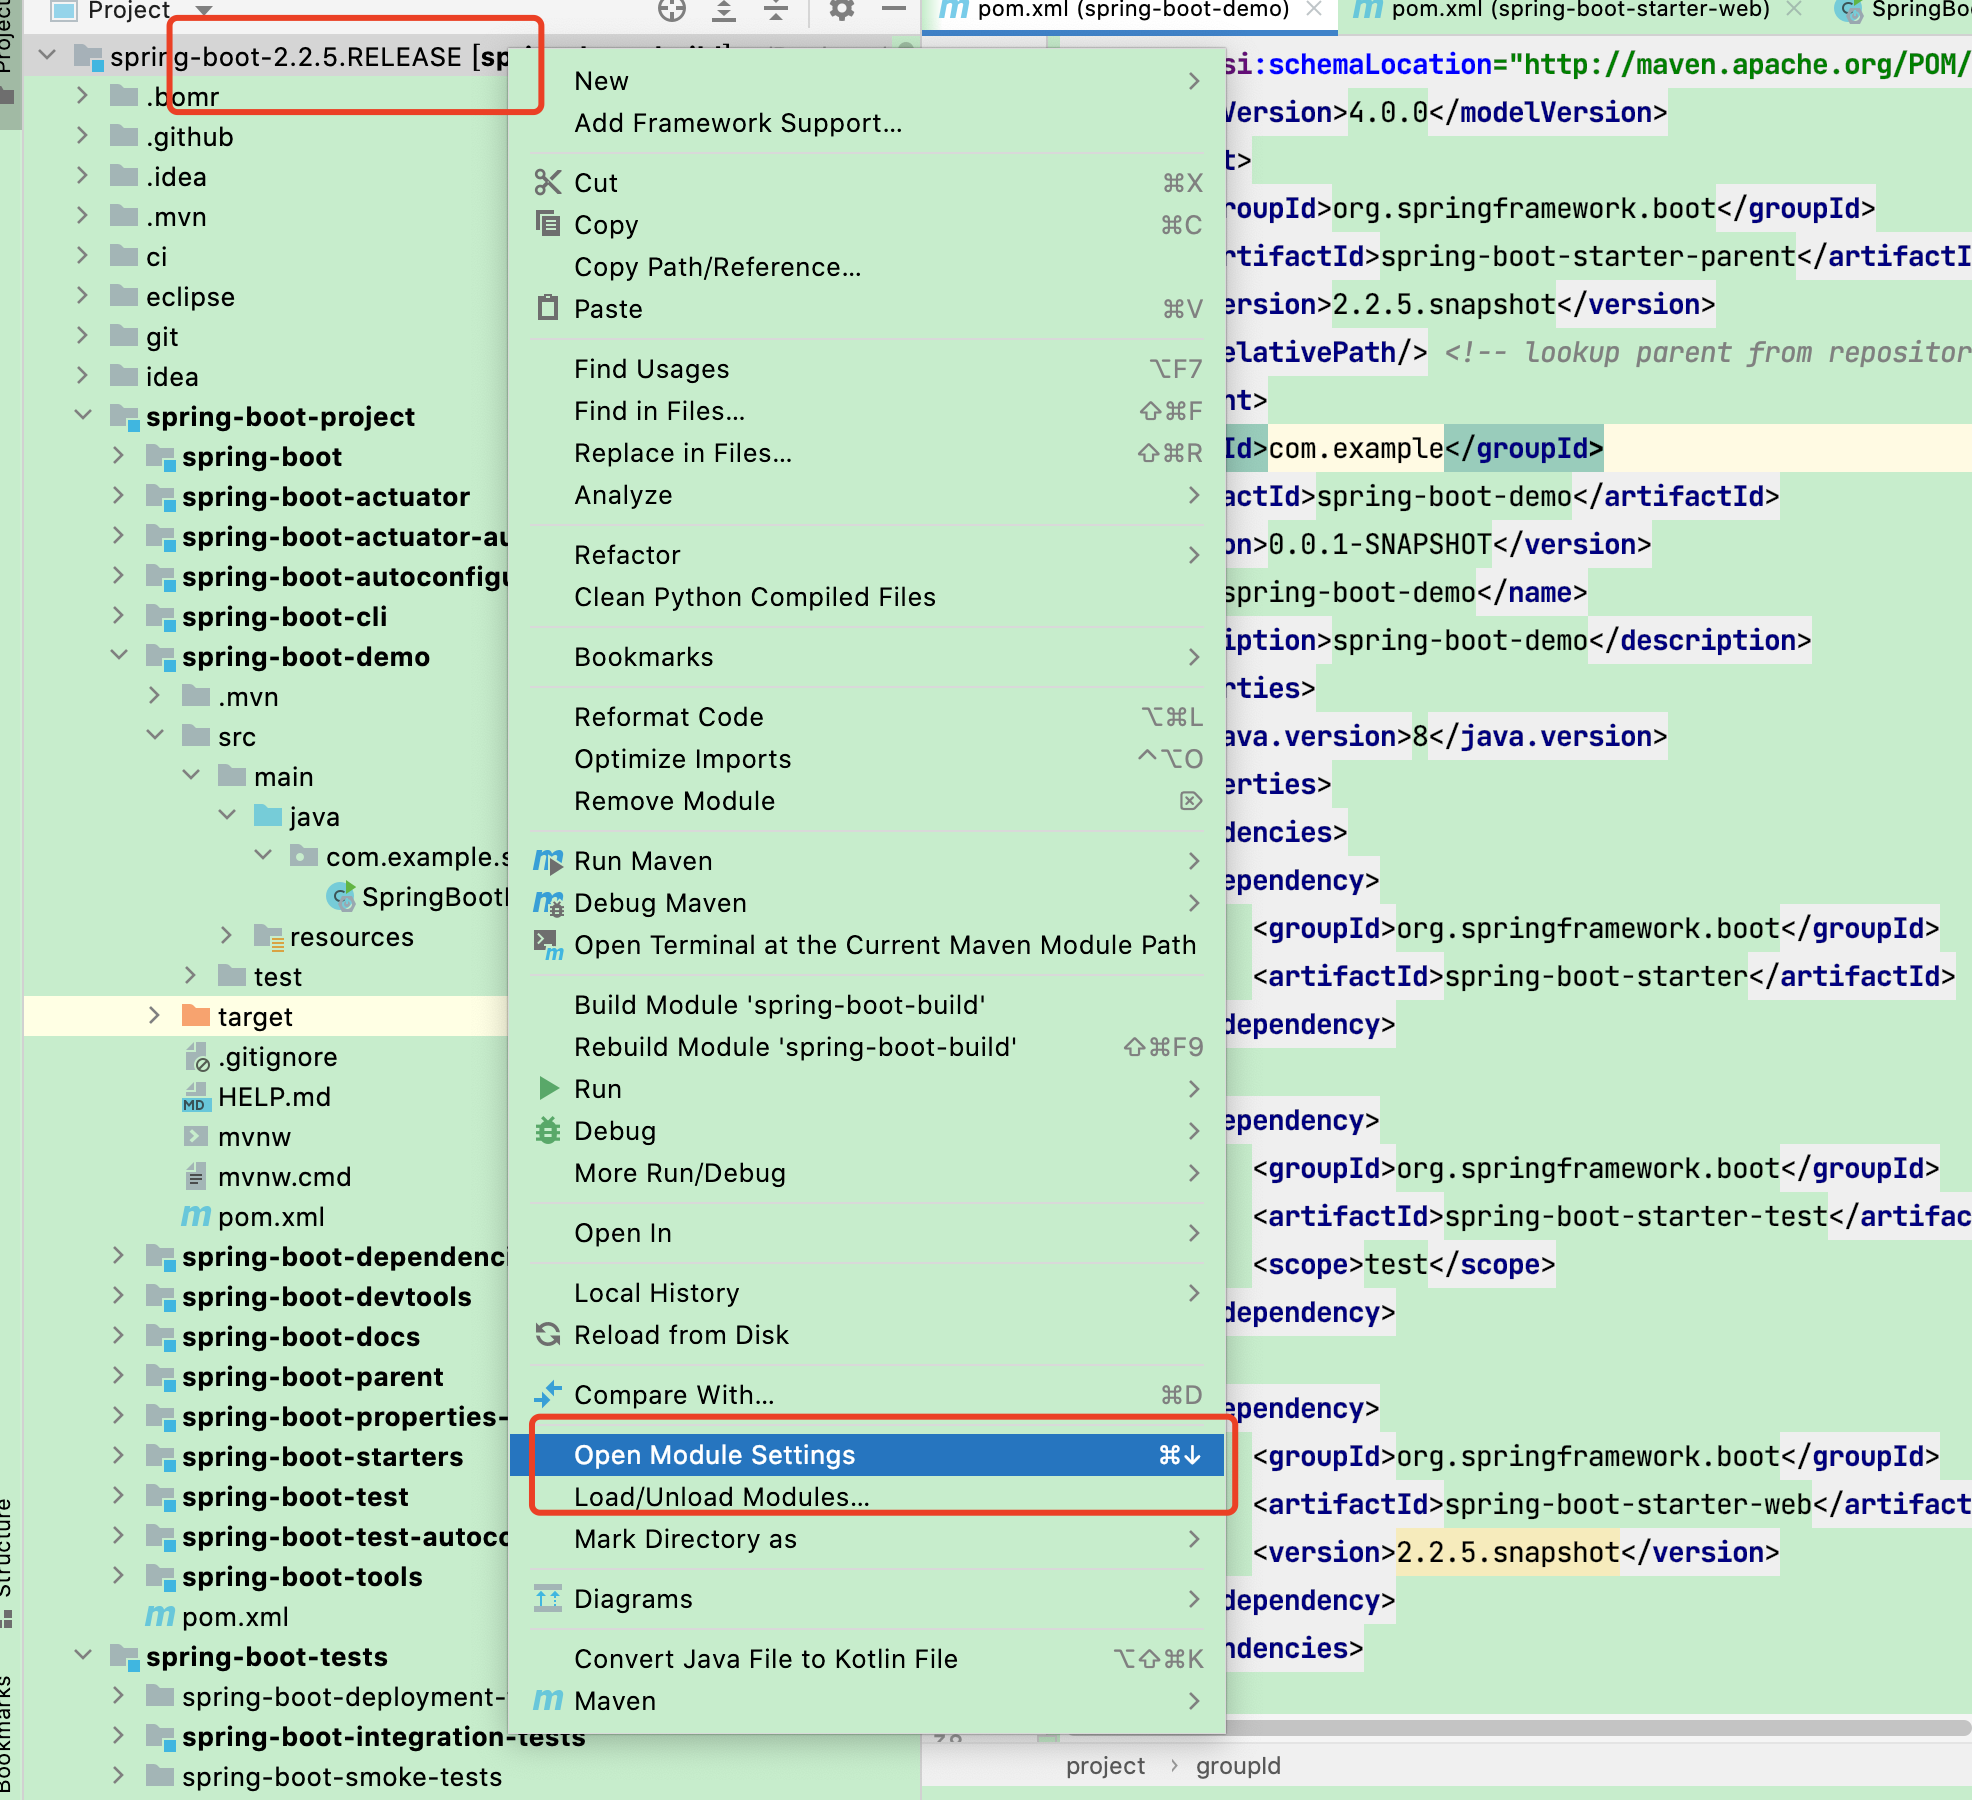This screenshot has height=1800, width=1972.
Task: Collapse the spring-boot-tests folder
Action: [x=83, y=1656]
